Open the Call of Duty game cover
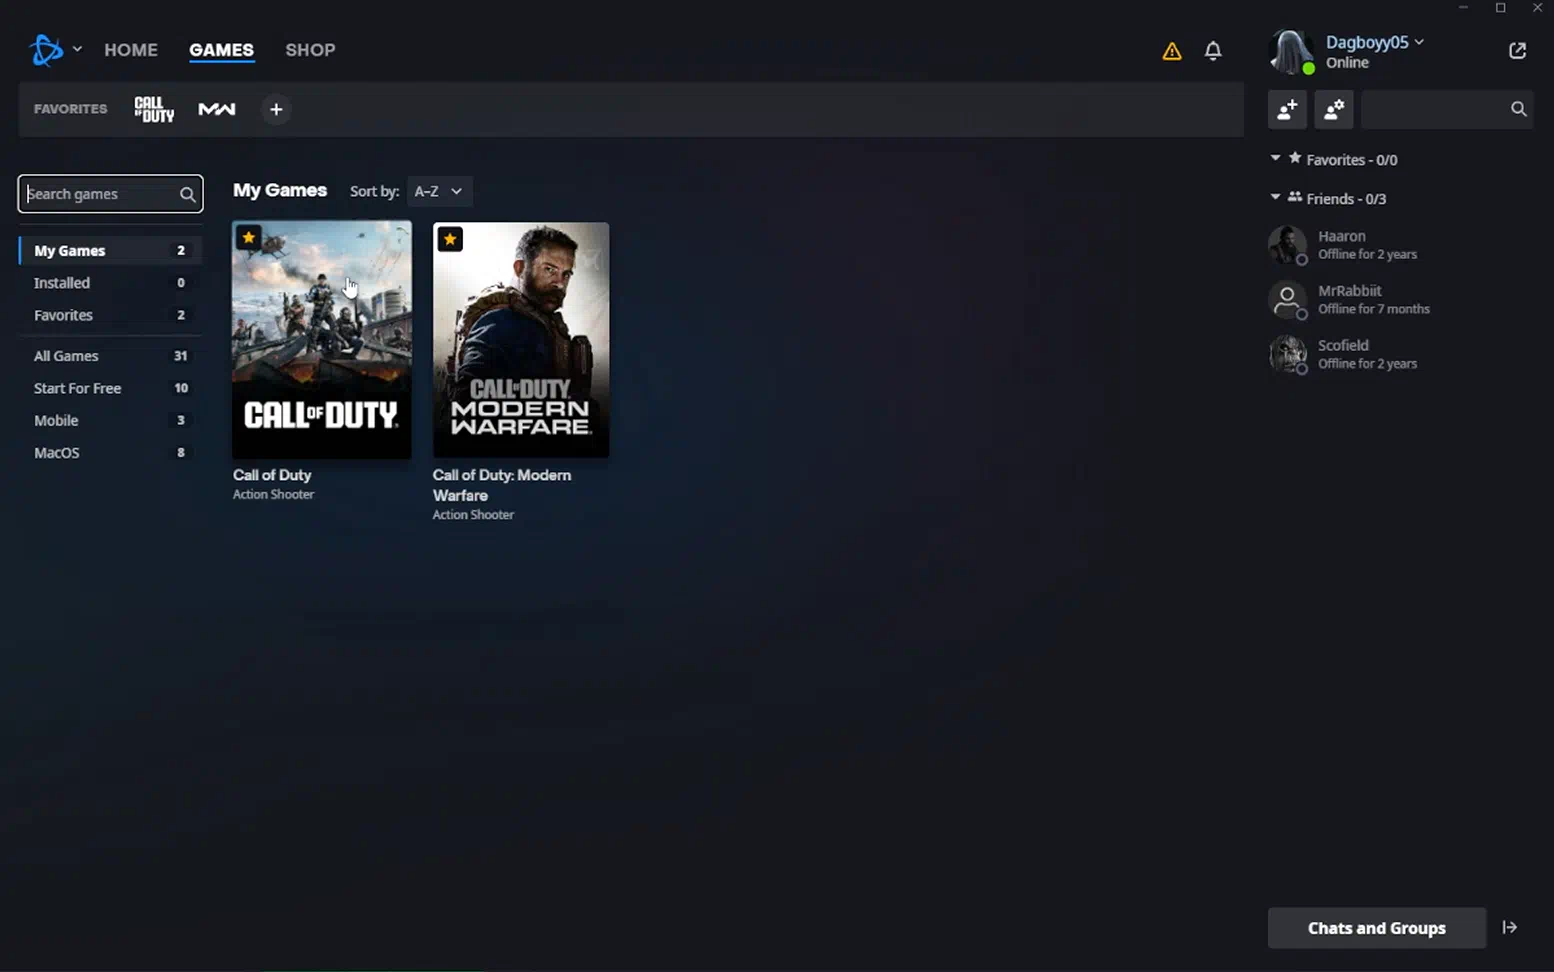This screenshot has height=972, width=1554. tap(321, 340)
